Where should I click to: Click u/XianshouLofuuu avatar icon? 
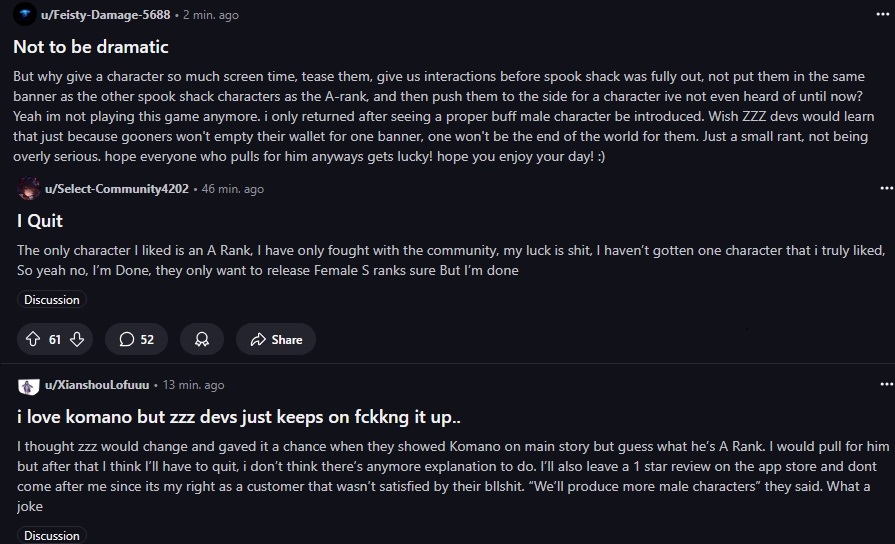click(28, 385)
